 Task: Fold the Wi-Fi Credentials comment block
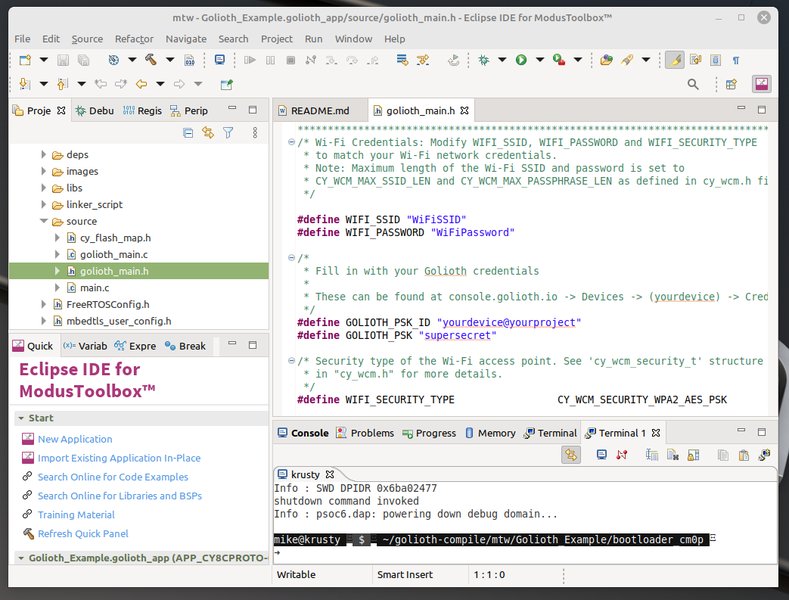click(x=291, y=142)
